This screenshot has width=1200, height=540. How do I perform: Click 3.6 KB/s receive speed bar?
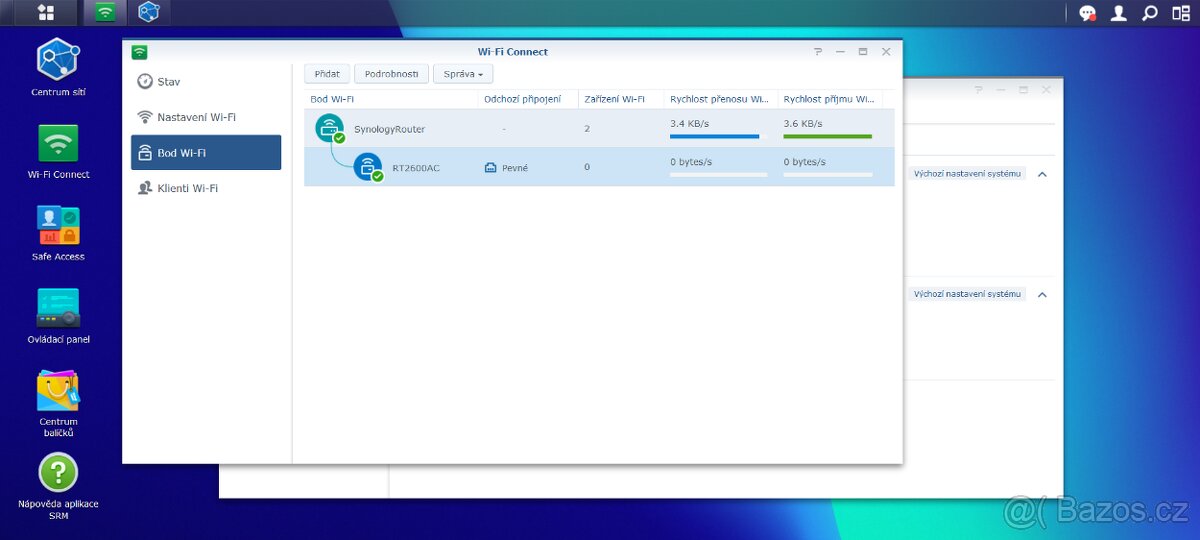[x=828, y=136]
